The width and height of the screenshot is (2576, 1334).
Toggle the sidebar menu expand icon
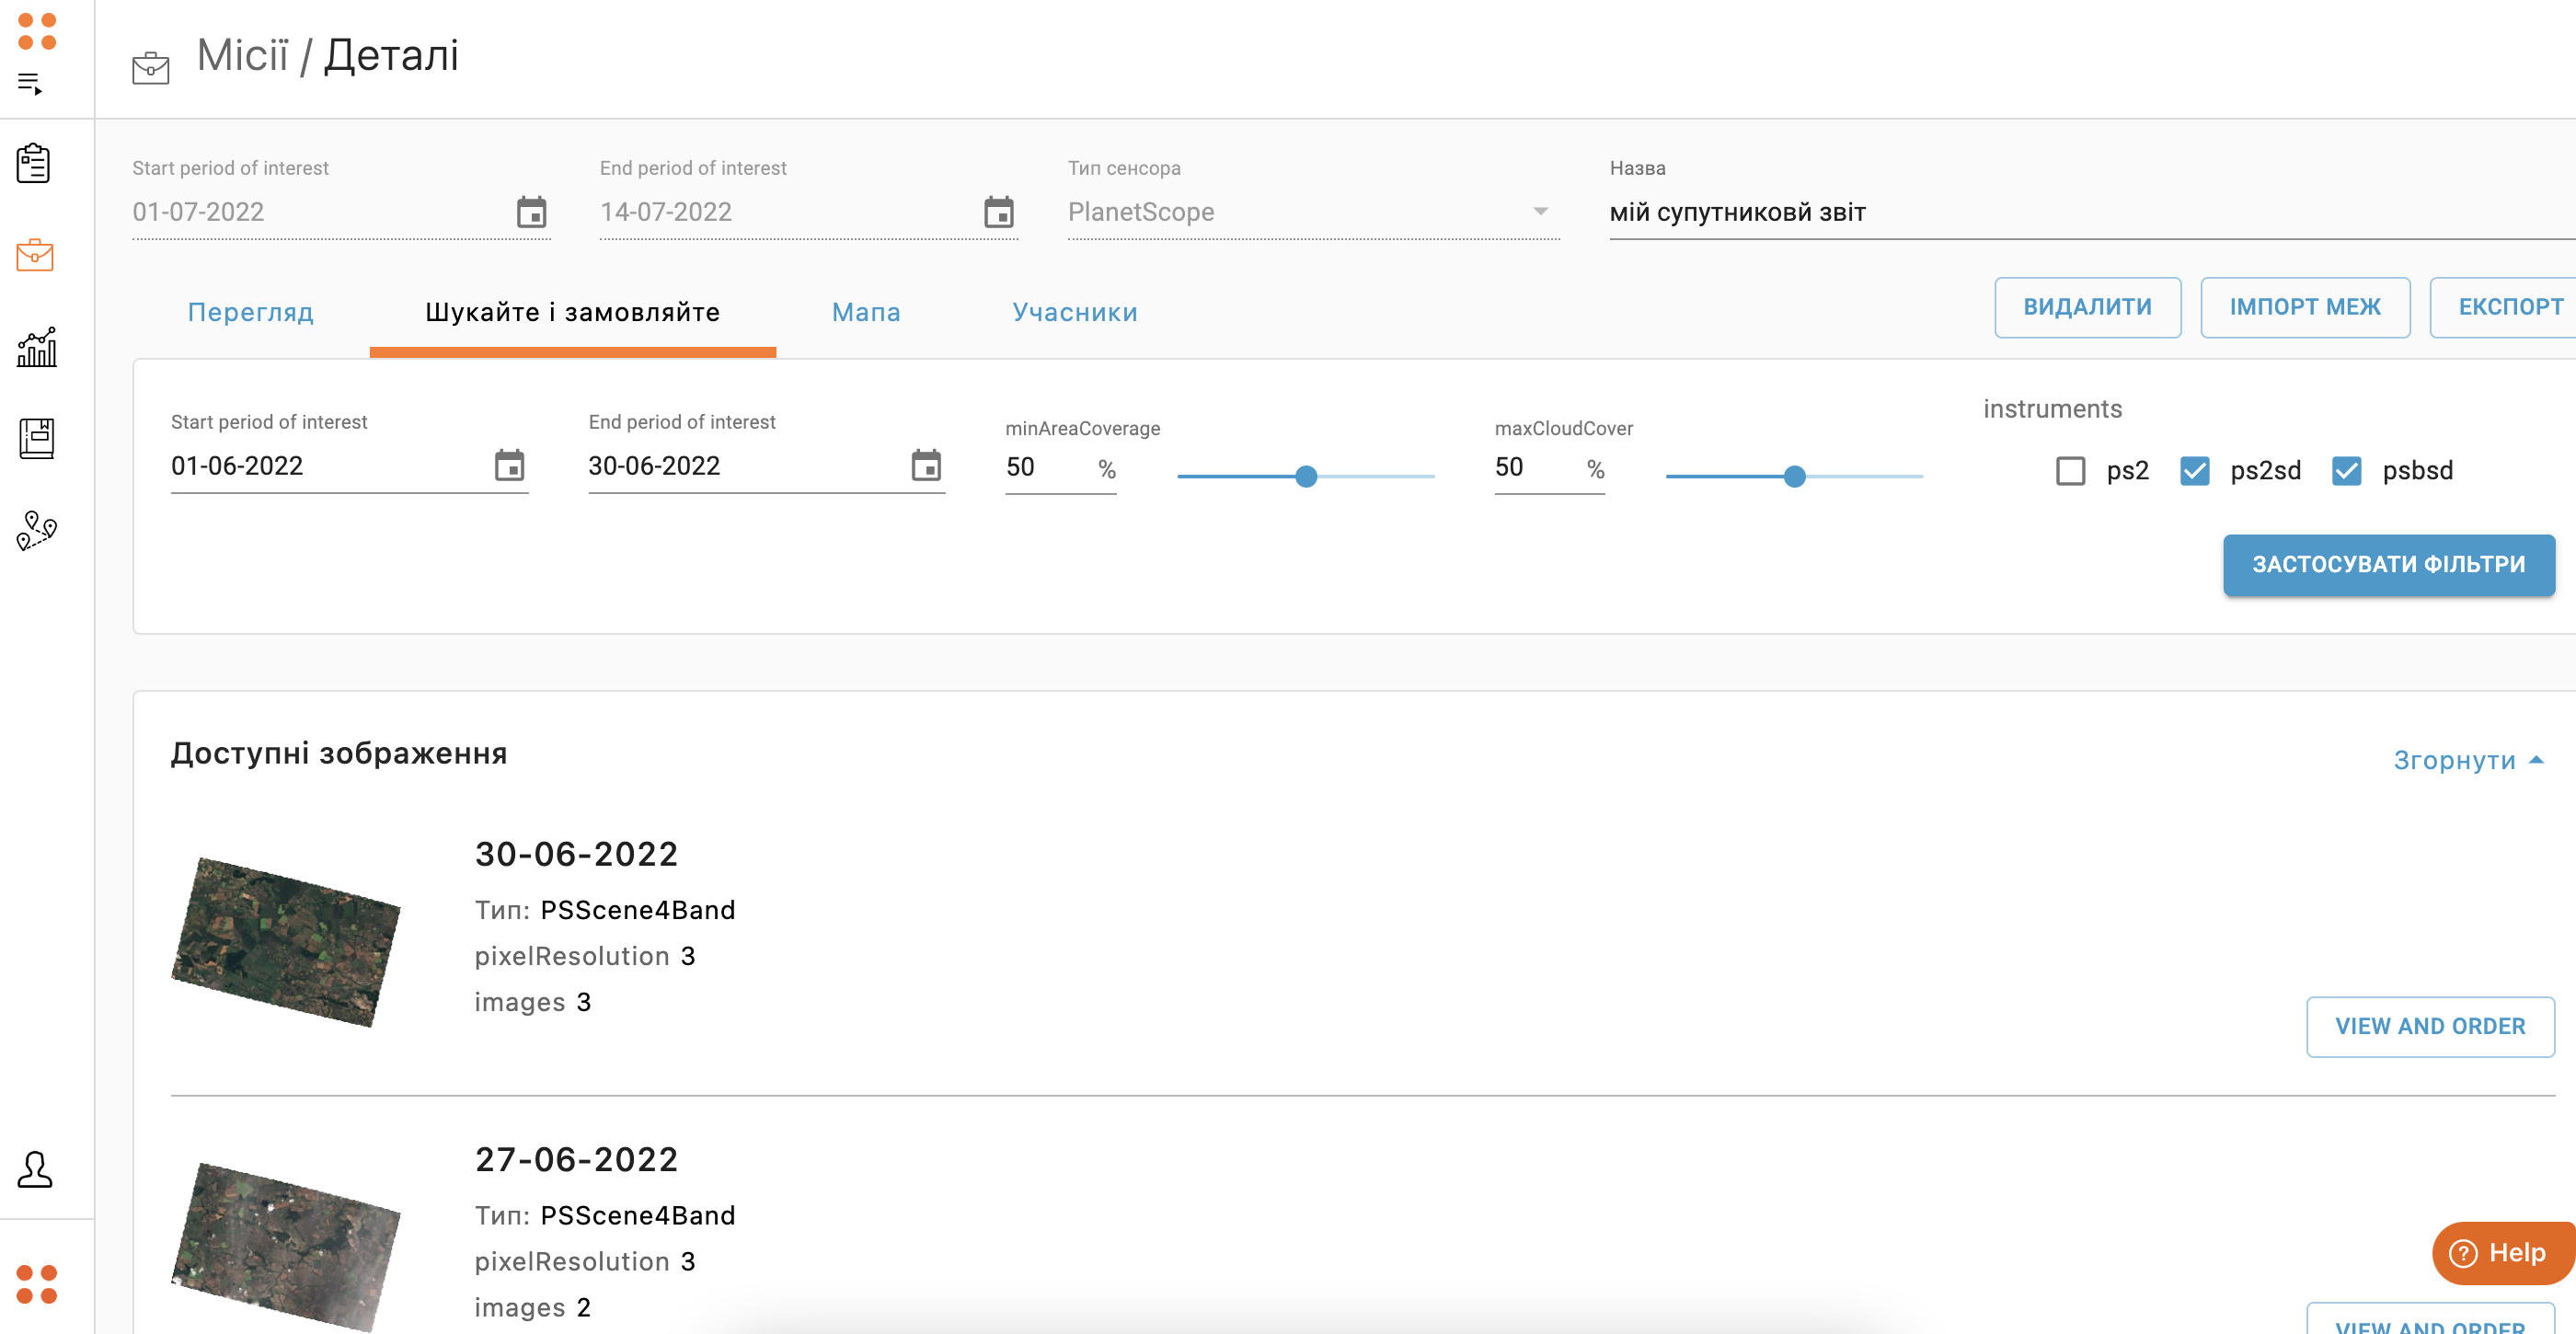click(x=30, y=84)
